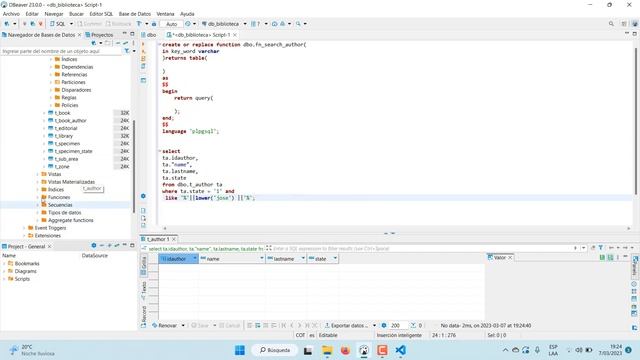Click the navigator object name filter field
This screenshot has height=360, width=640.
click(x=61, y=51)
